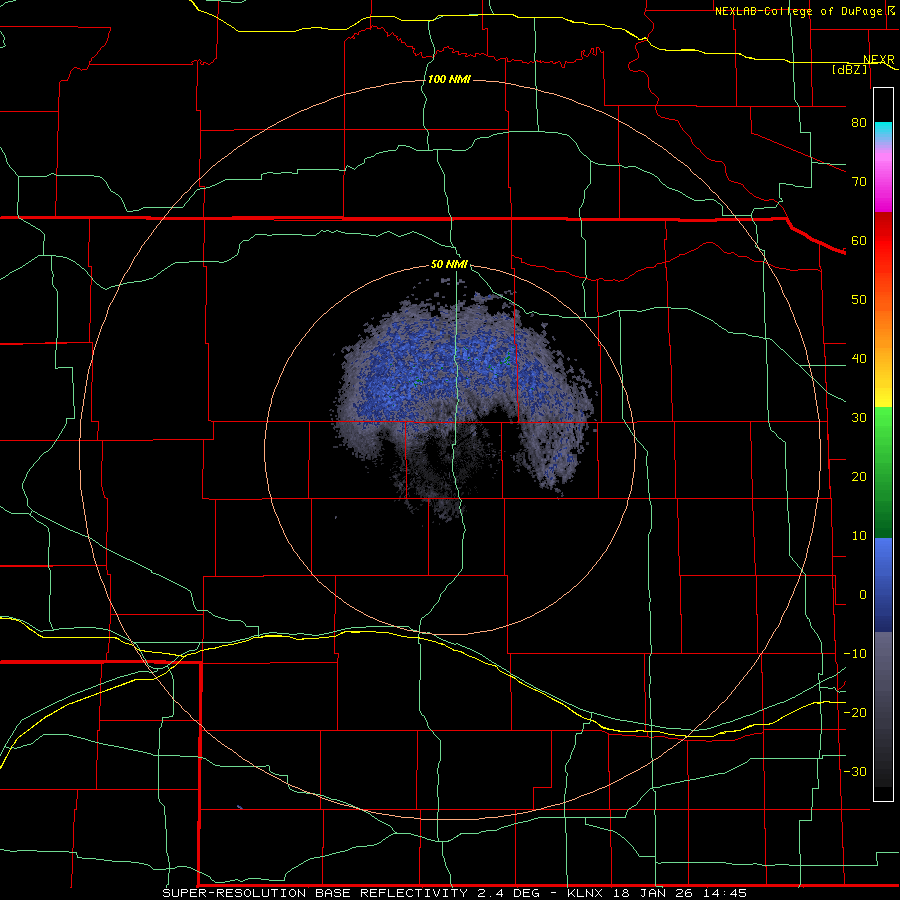
Task: Click the [dBZ] units label
Action: [849, 69]
